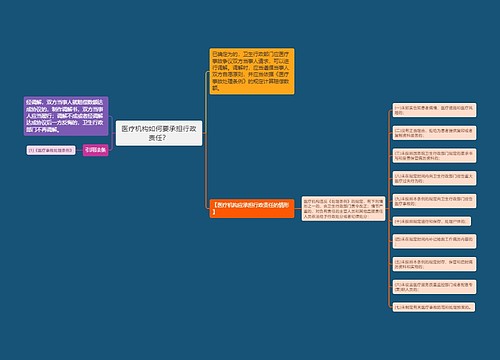Select the peach node about 医疗机构违反规定
Image resolution: width=500 pixels, height=360 pixels.
[343, 209]
